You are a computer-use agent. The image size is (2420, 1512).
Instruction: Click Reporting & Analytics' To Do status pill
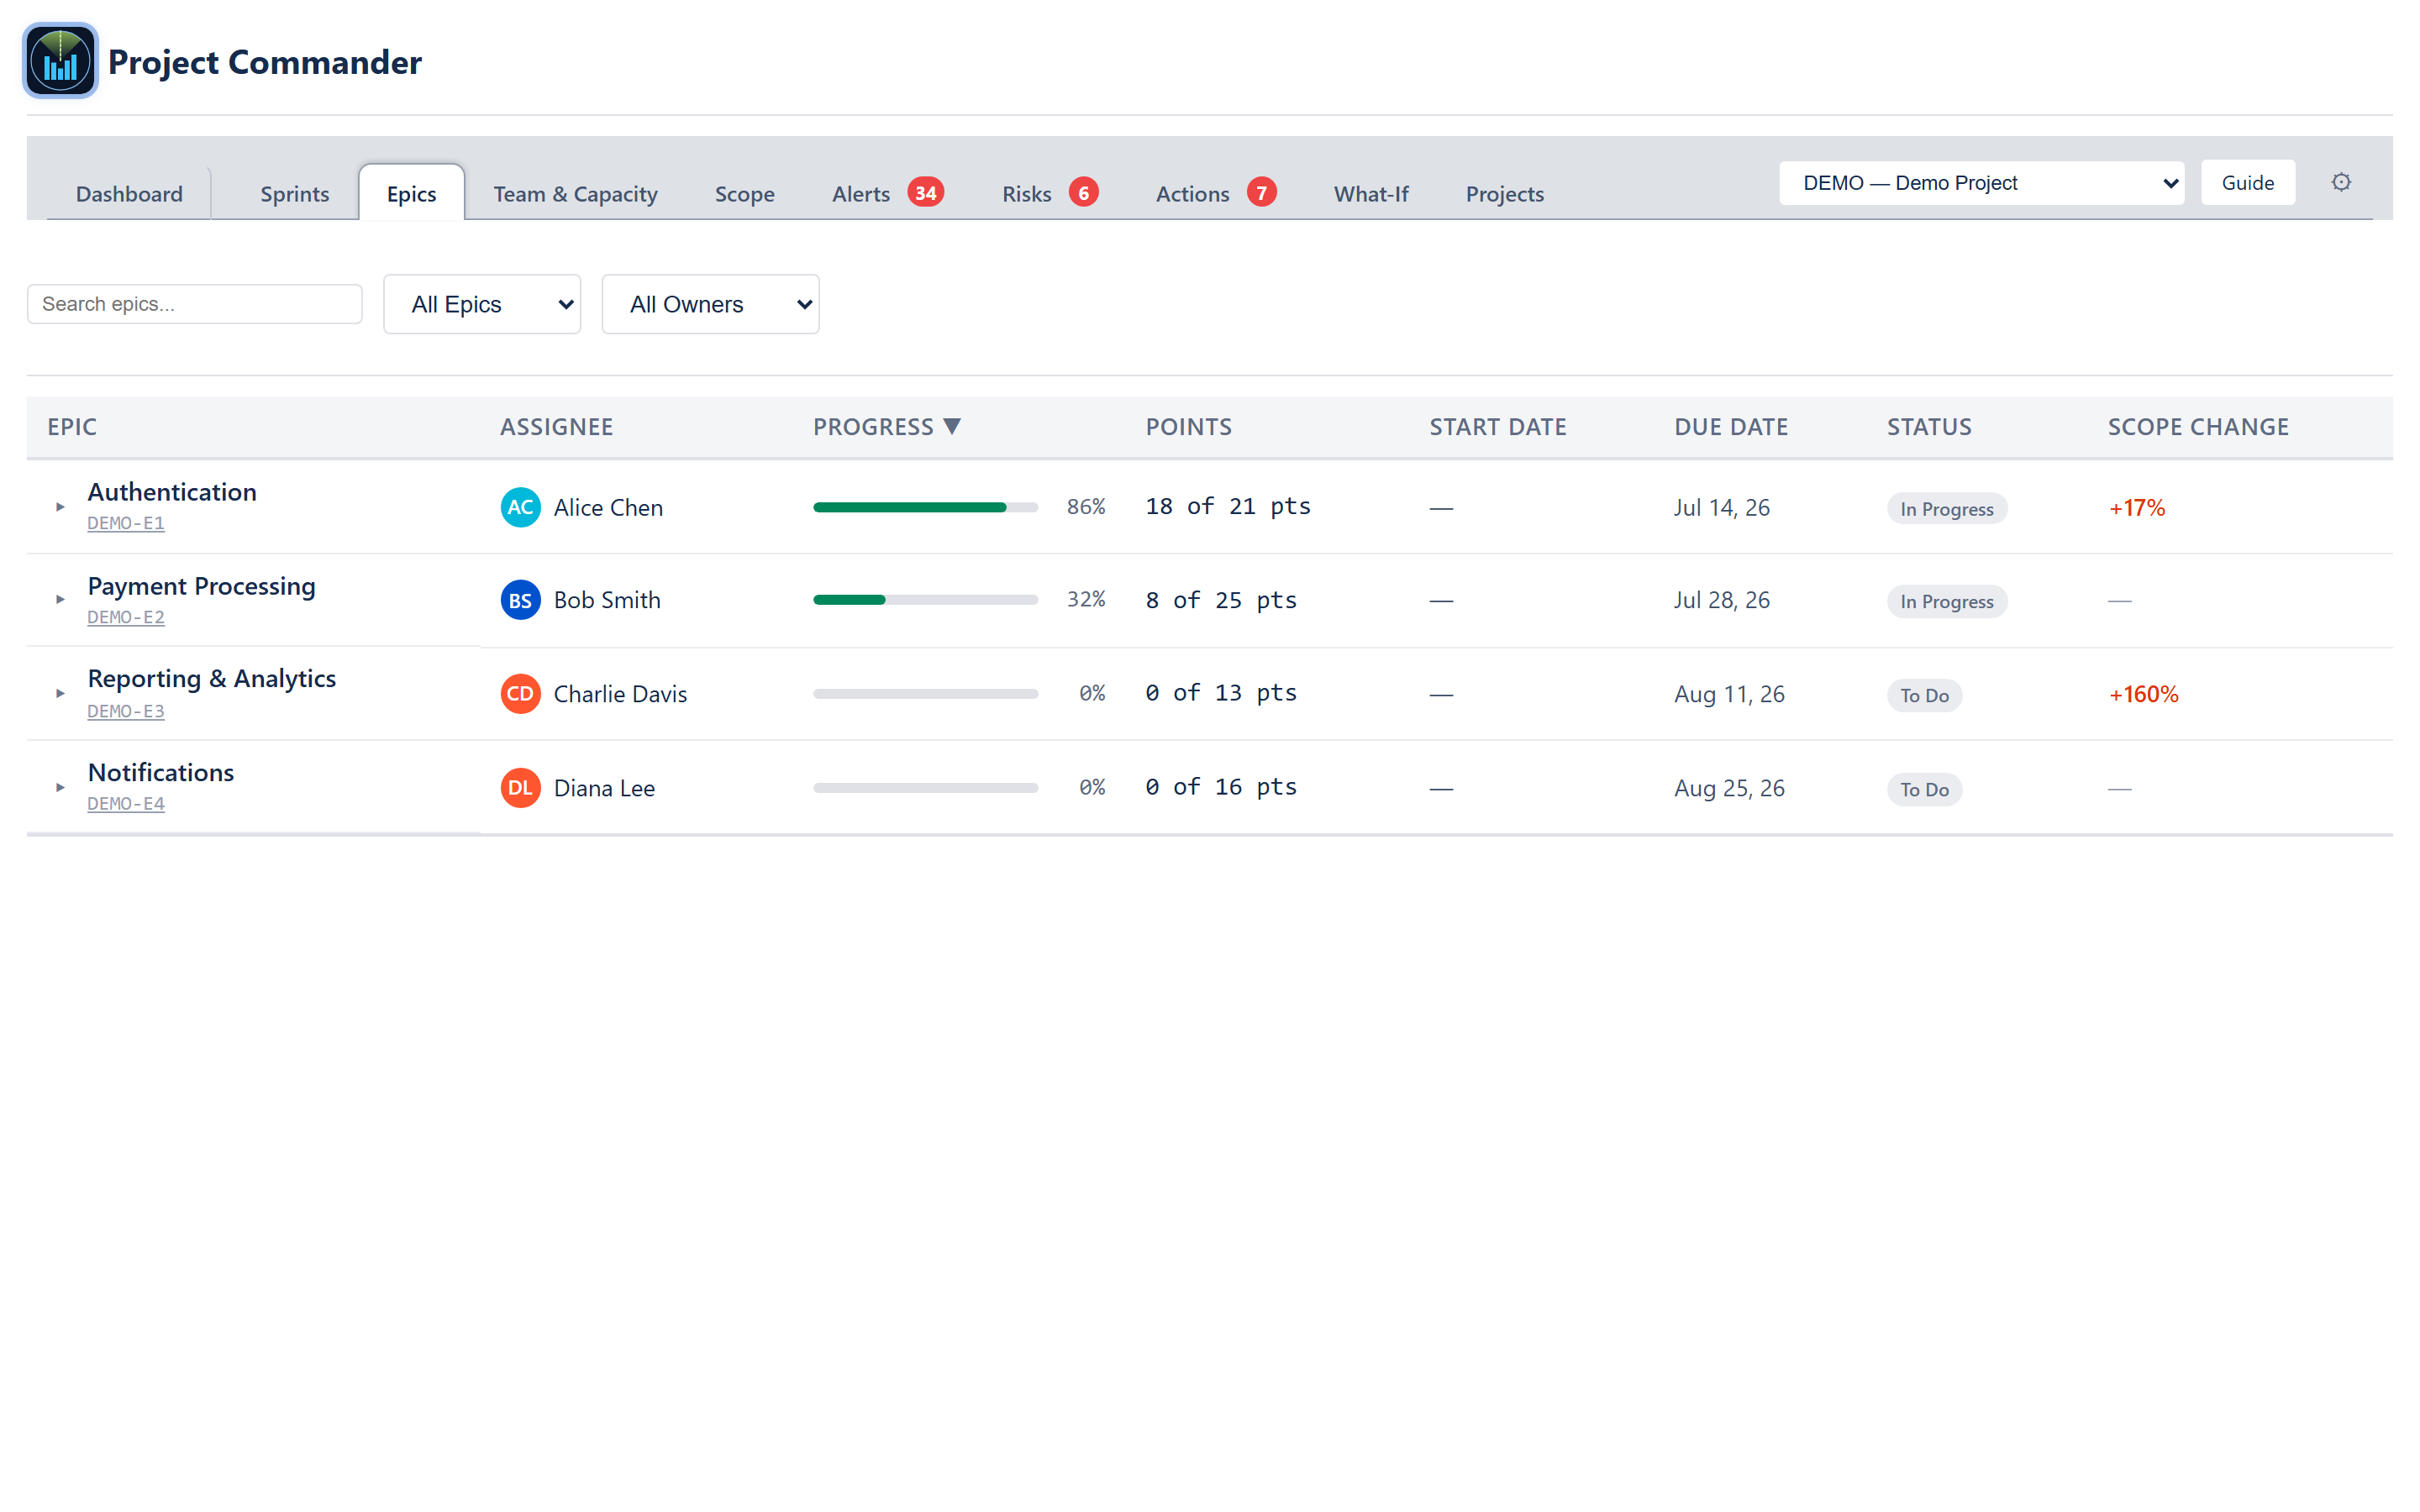[x=1924, y=696]
